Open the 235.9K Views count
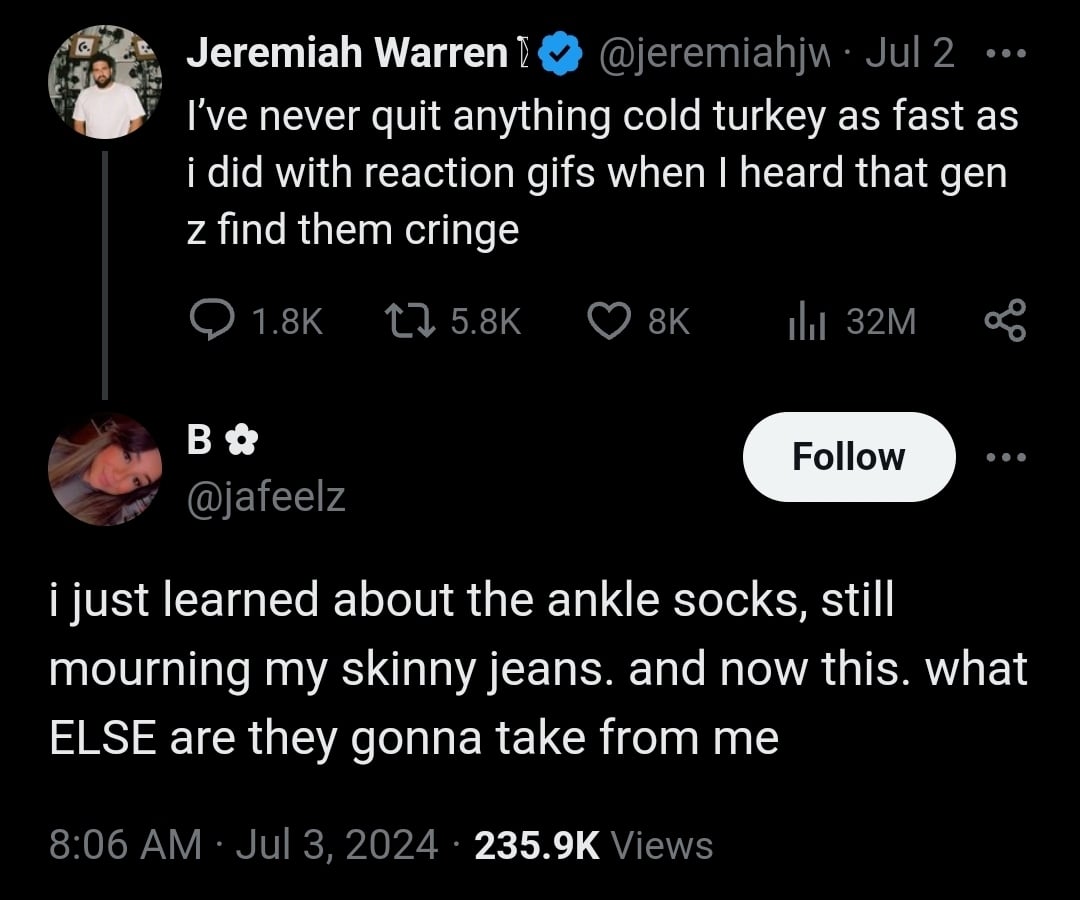This screenshot has height=900, width=1080. (x=594, y=845)
